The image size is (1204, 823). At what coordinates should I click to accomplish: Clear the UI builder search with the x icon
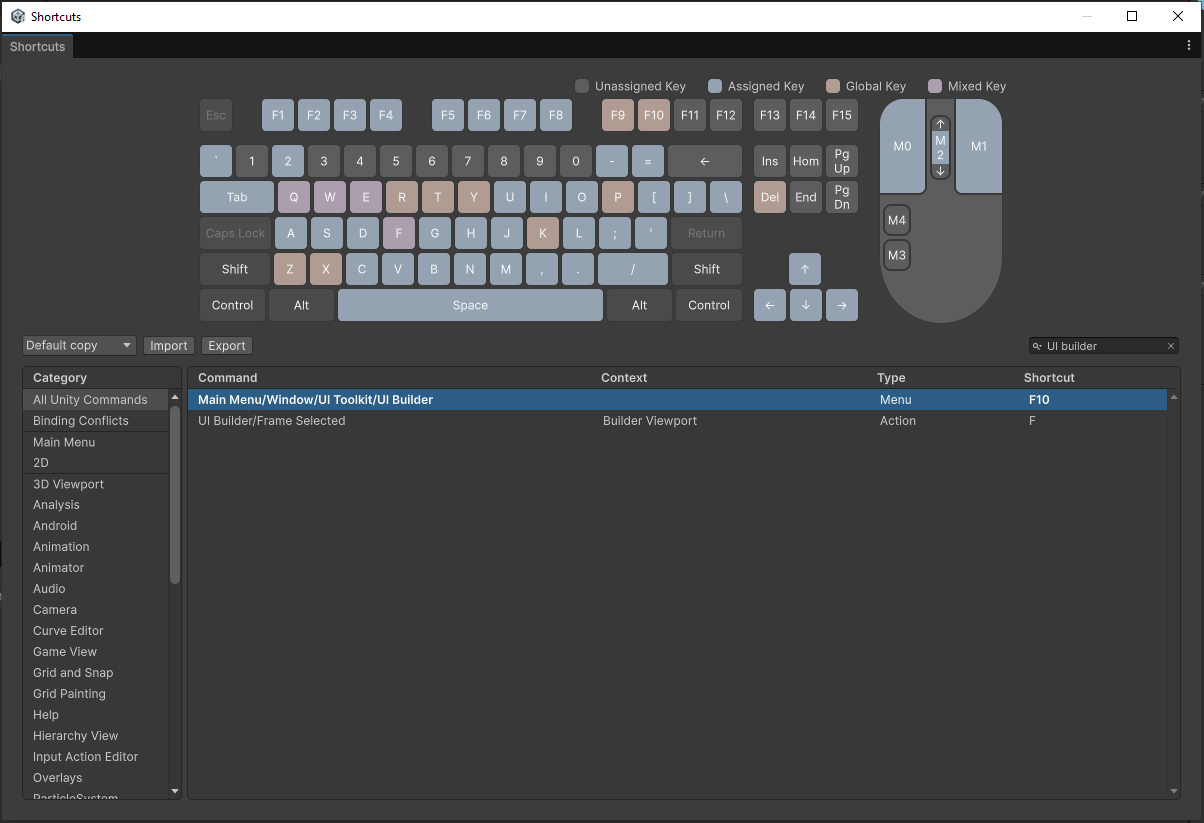(x=1170, y=345)
